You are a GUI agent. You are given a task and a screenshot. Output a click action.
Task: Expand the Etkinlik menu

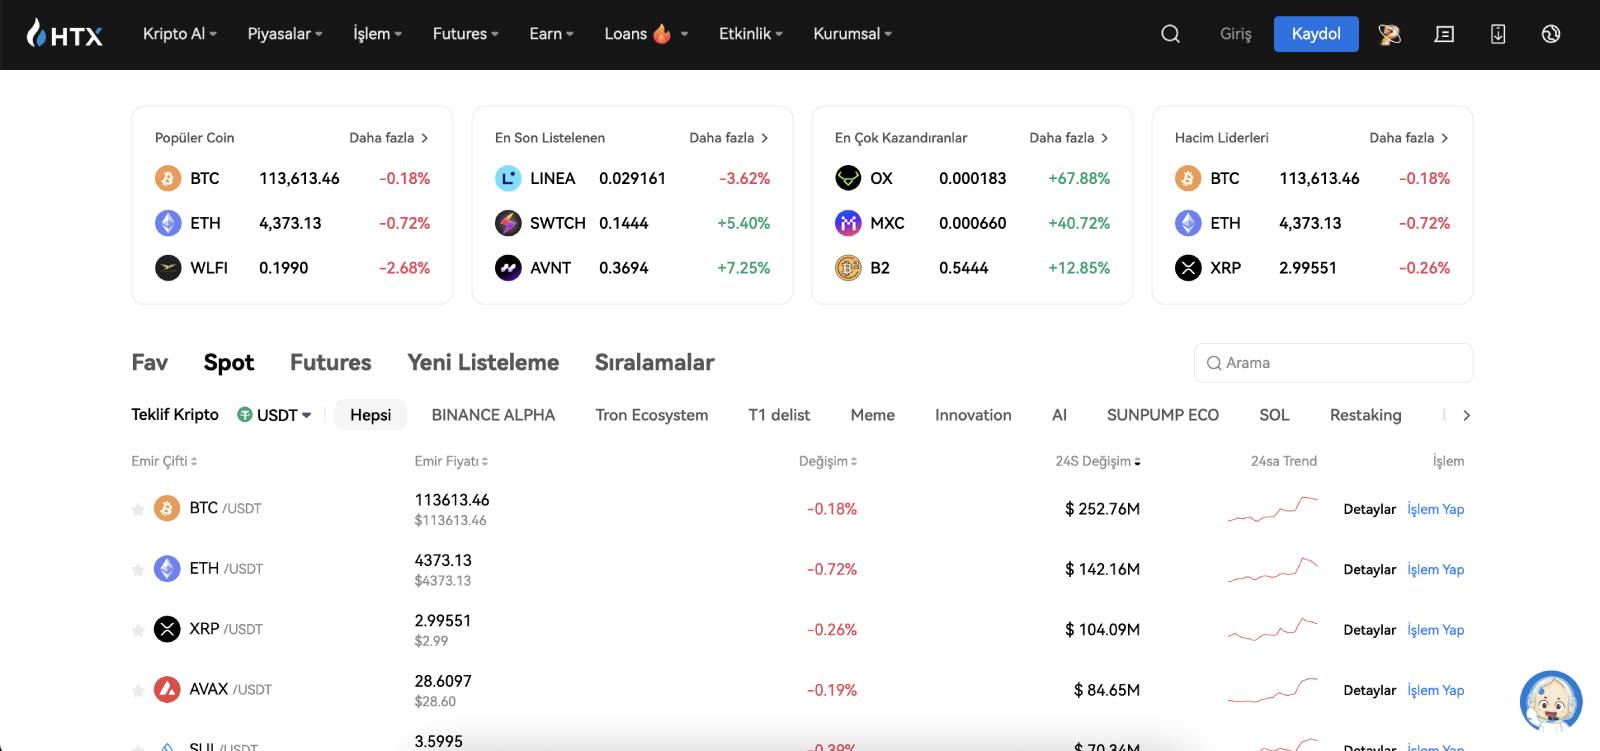tap(751, 34)
